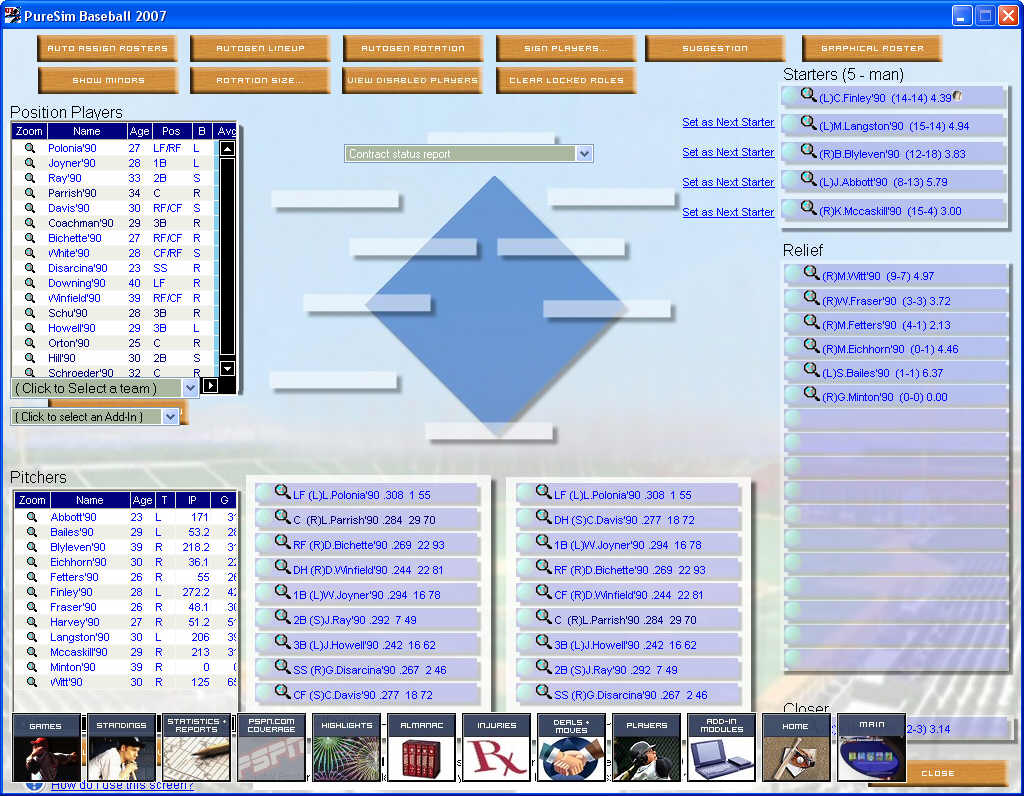The height and width of the screenshot is (796, 1024).
Task: Open the Almanac books tile
Action: click(x=421, y=748)
